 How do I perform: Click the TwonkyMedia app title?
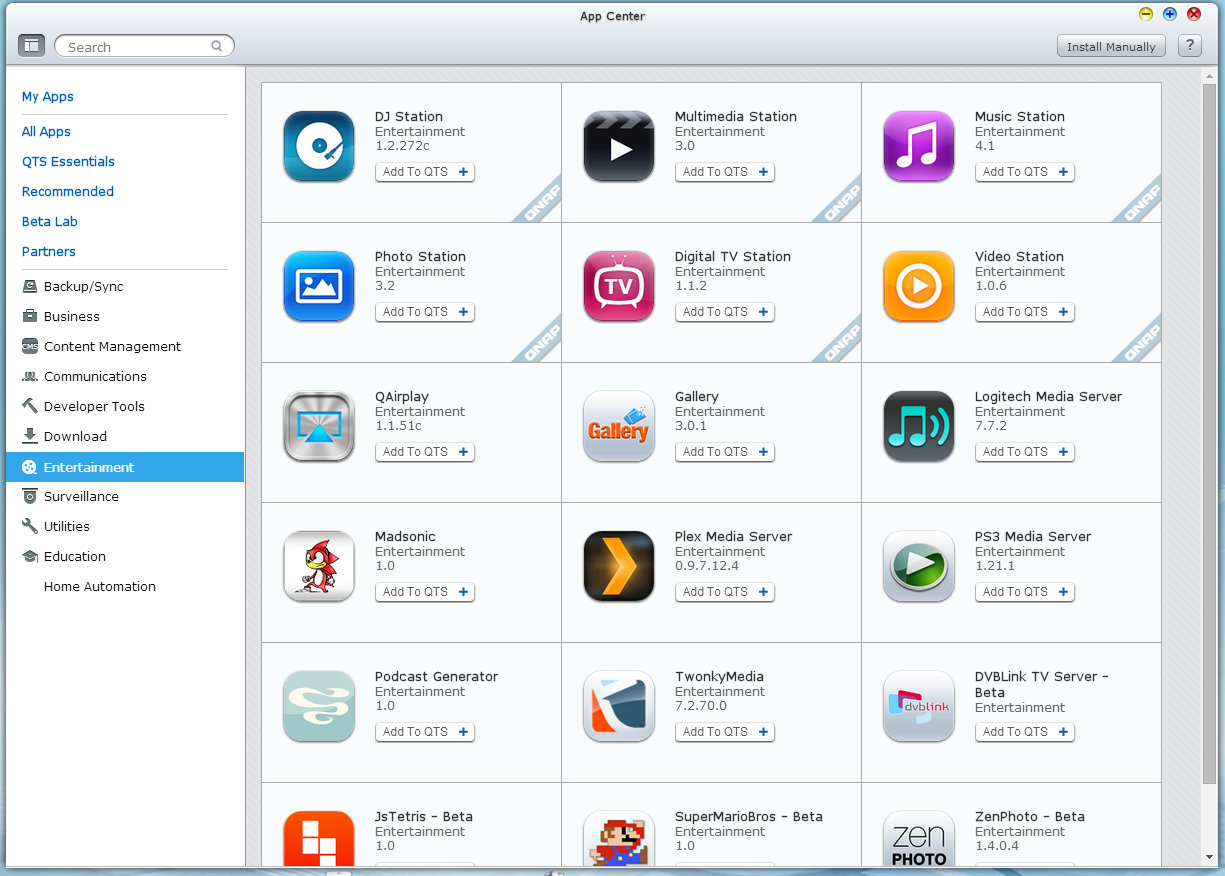[719, 677]
